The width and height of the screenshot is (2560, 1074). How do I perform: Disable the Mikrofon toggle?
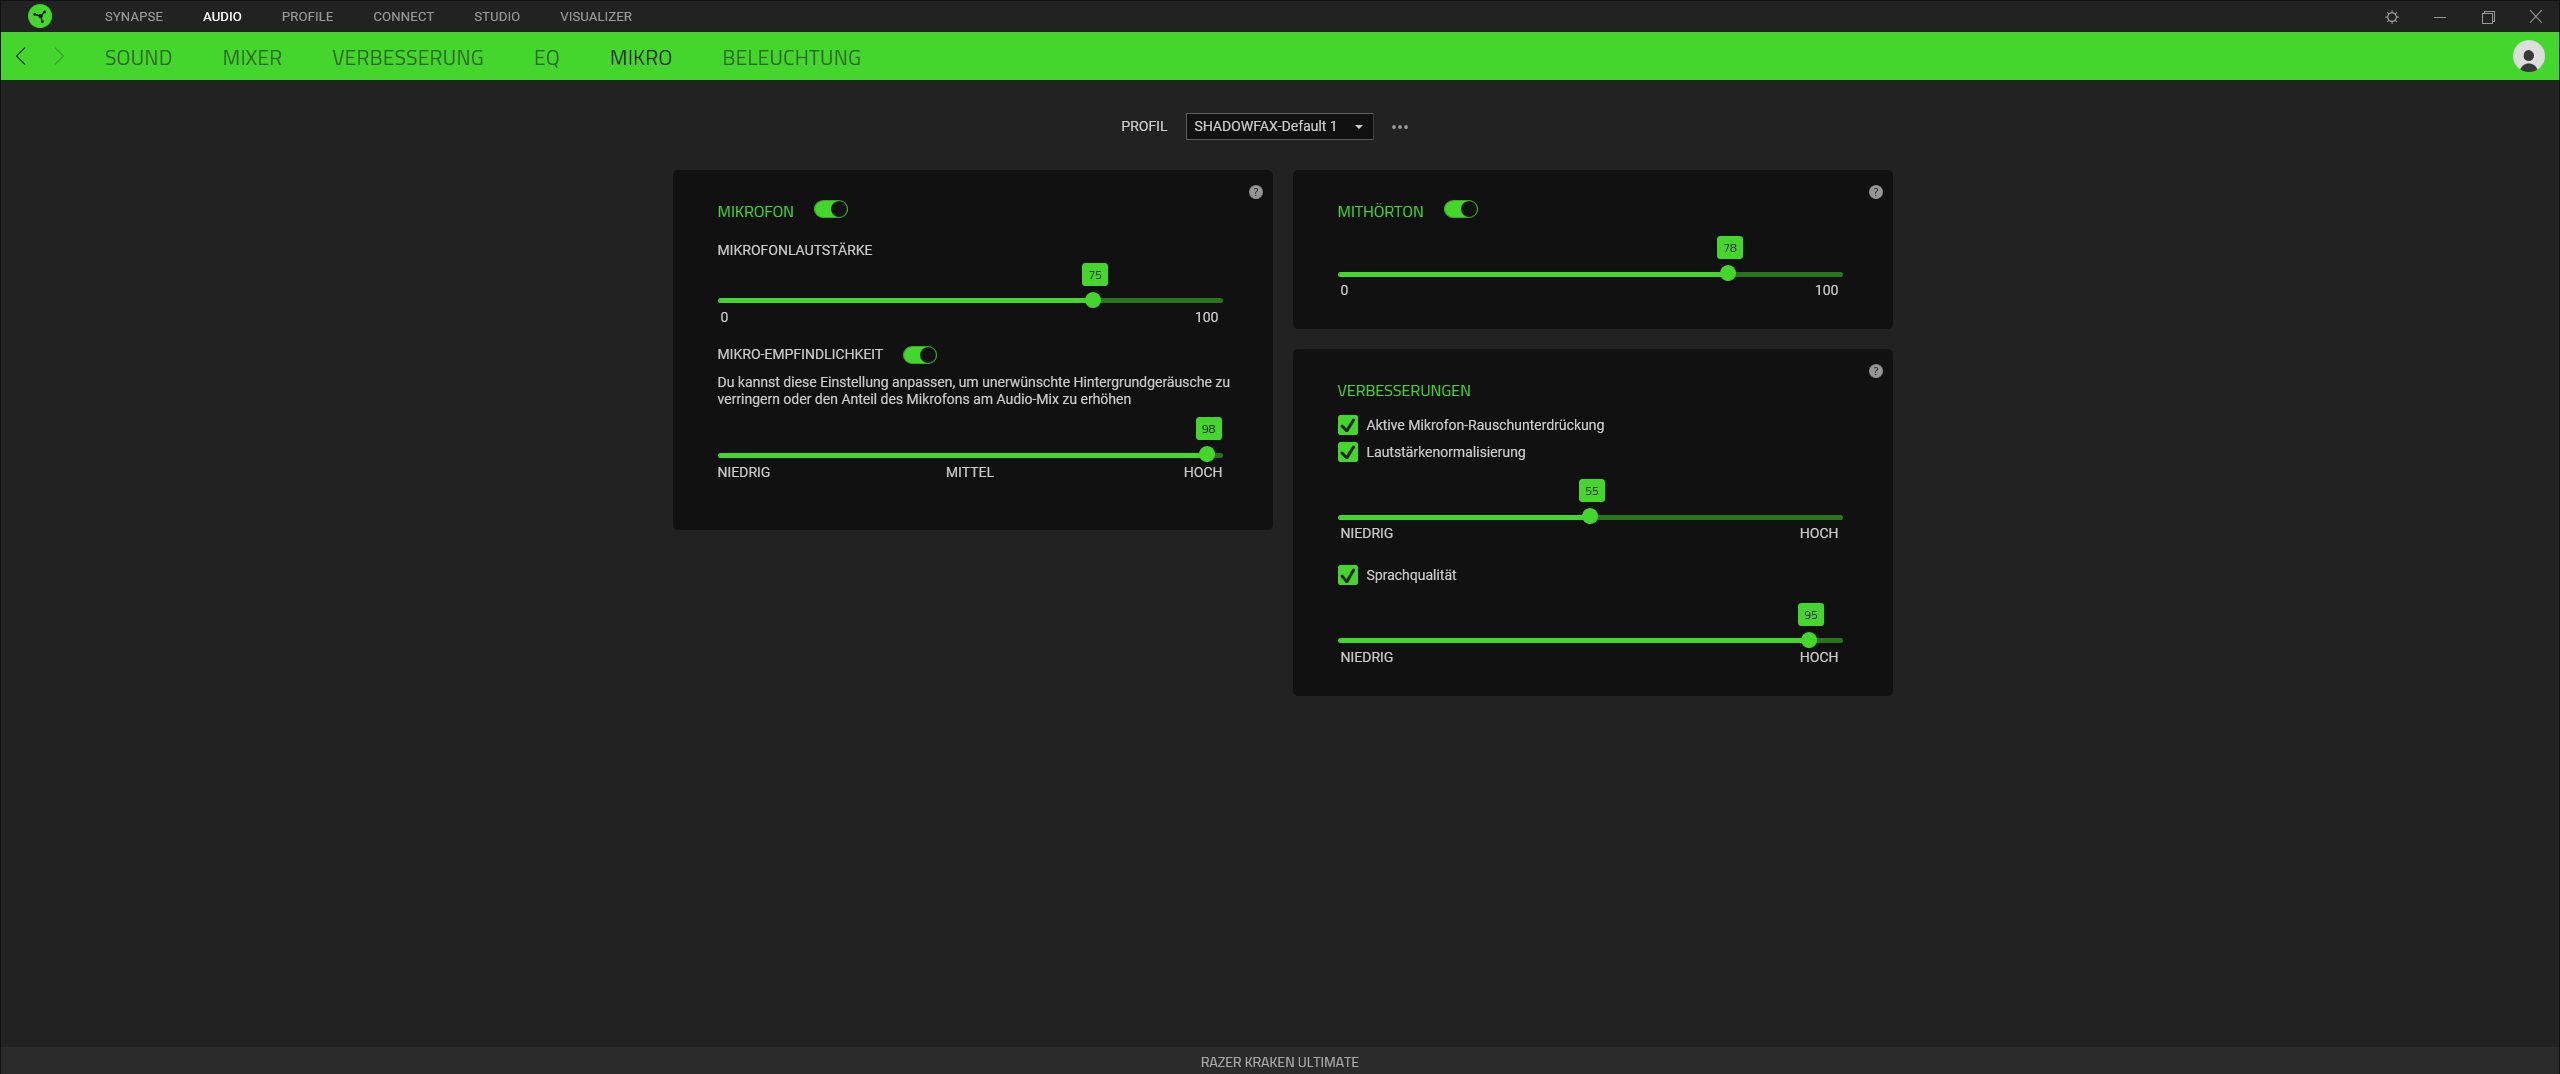coord(830,210)
